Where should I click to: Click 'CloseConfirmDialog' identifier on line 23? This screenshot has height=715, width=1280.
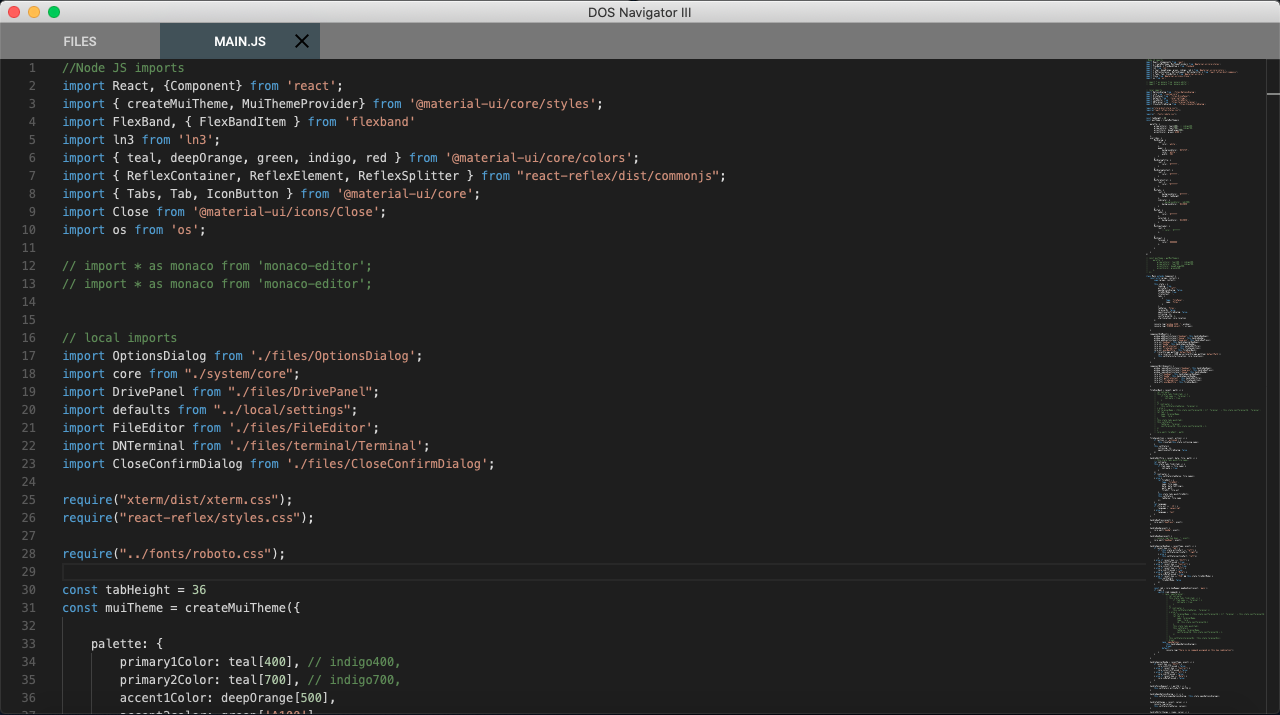click(178, 464)
